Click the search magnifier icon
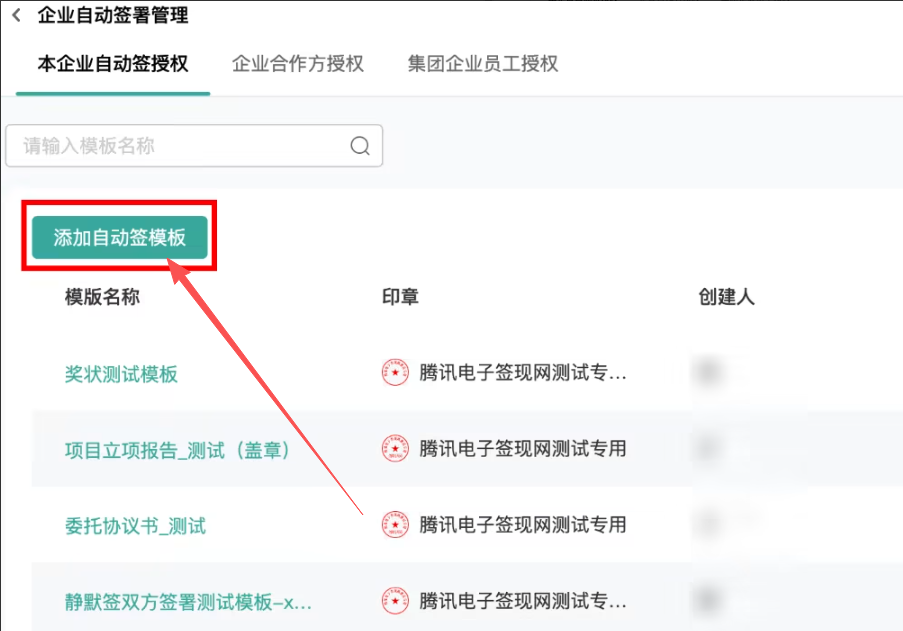 tap(359, 145)
